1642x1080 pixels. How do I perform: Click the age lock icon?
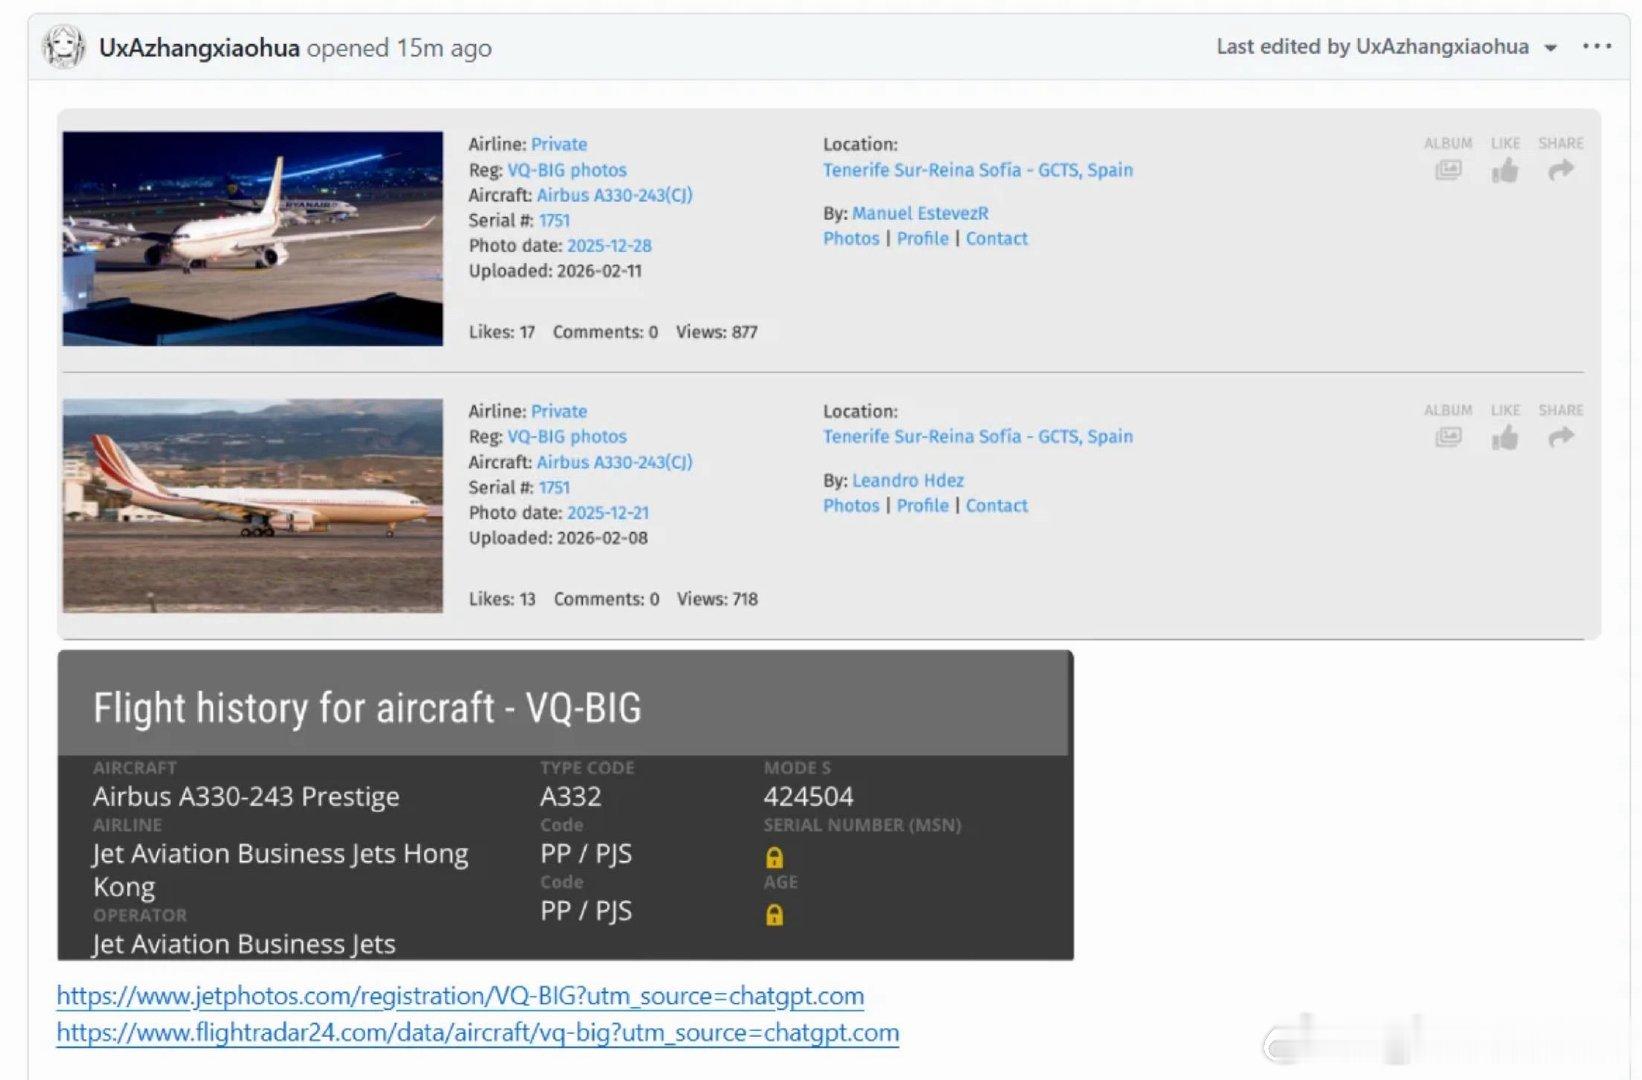[x=774, y=914]
